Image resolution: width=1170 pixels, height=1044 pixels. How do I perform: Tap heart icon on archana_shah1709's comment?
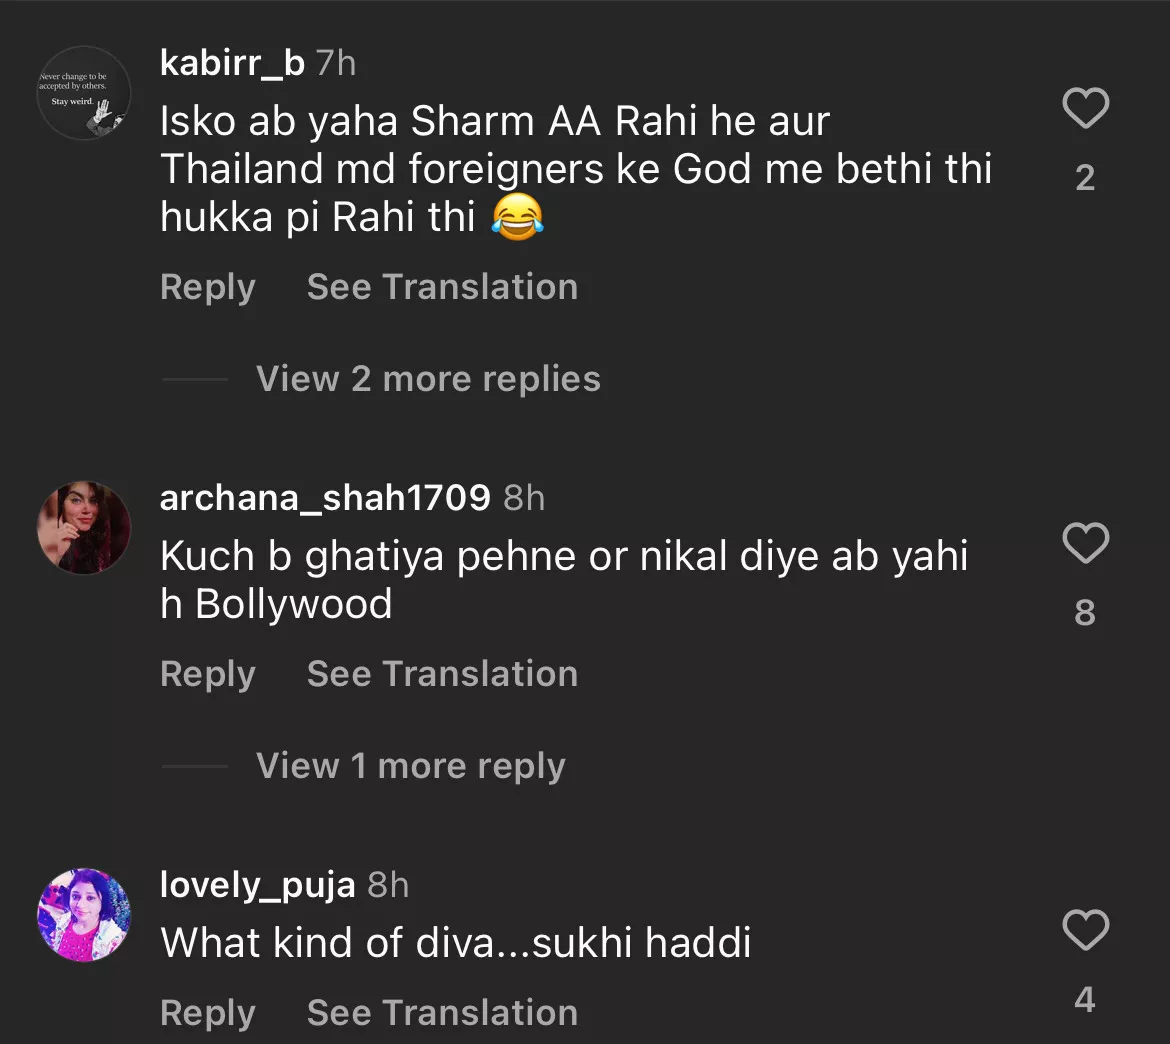1085,543
